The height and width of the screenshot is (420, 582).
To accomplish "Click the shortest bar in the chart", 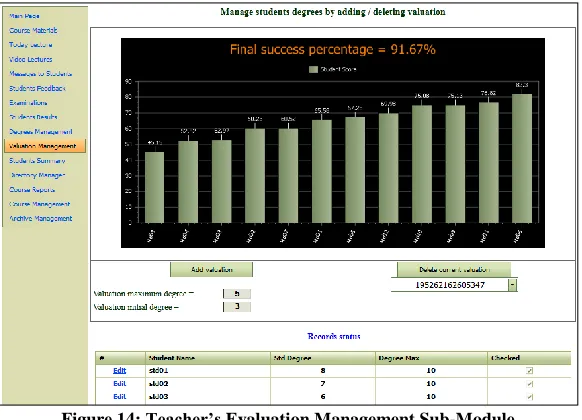I will (154, 187).
